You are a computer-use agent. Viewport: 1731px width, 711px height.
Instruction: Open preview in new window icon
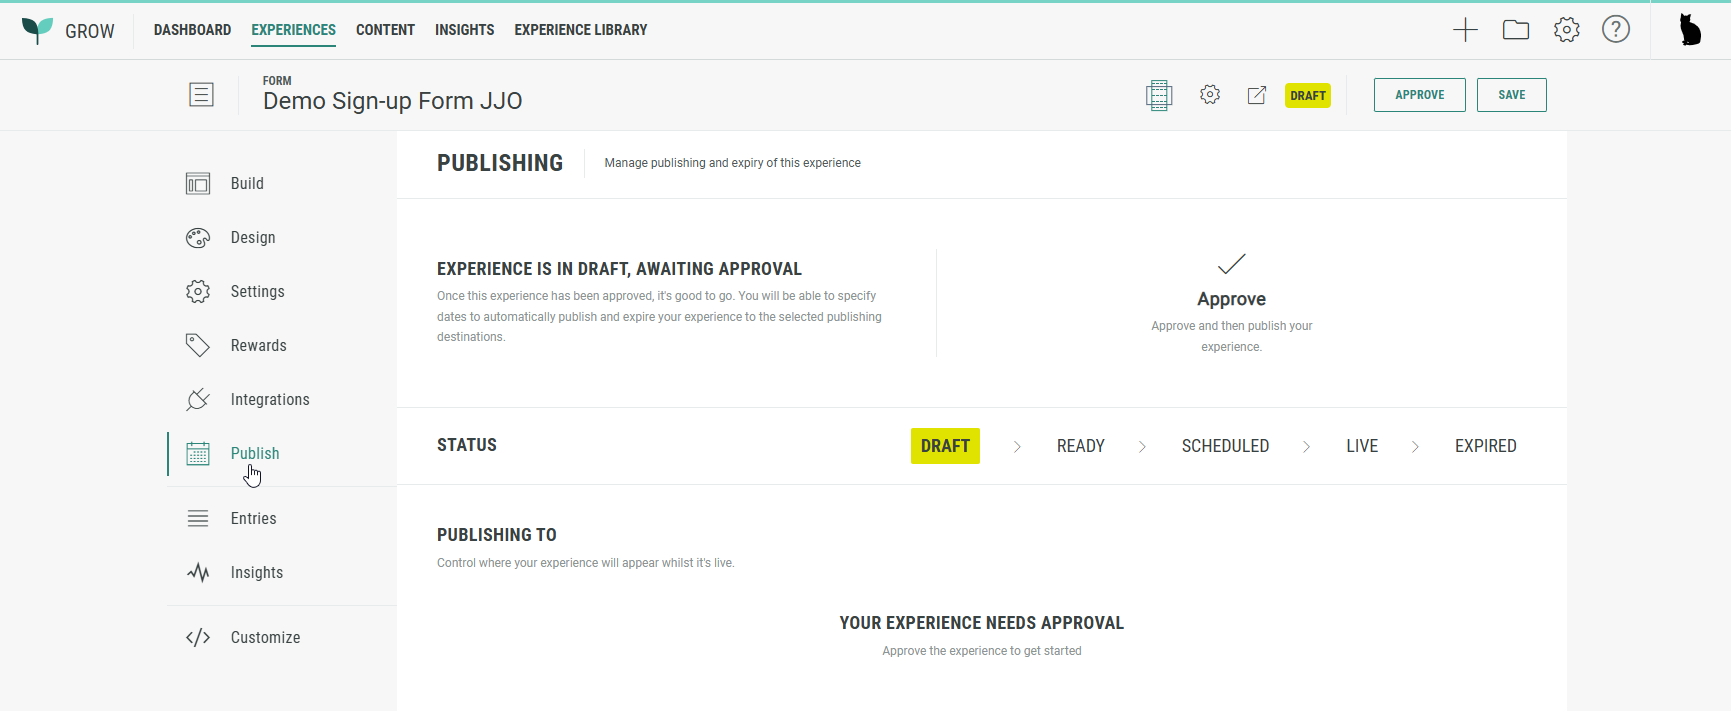click(x=1257, y=95)
